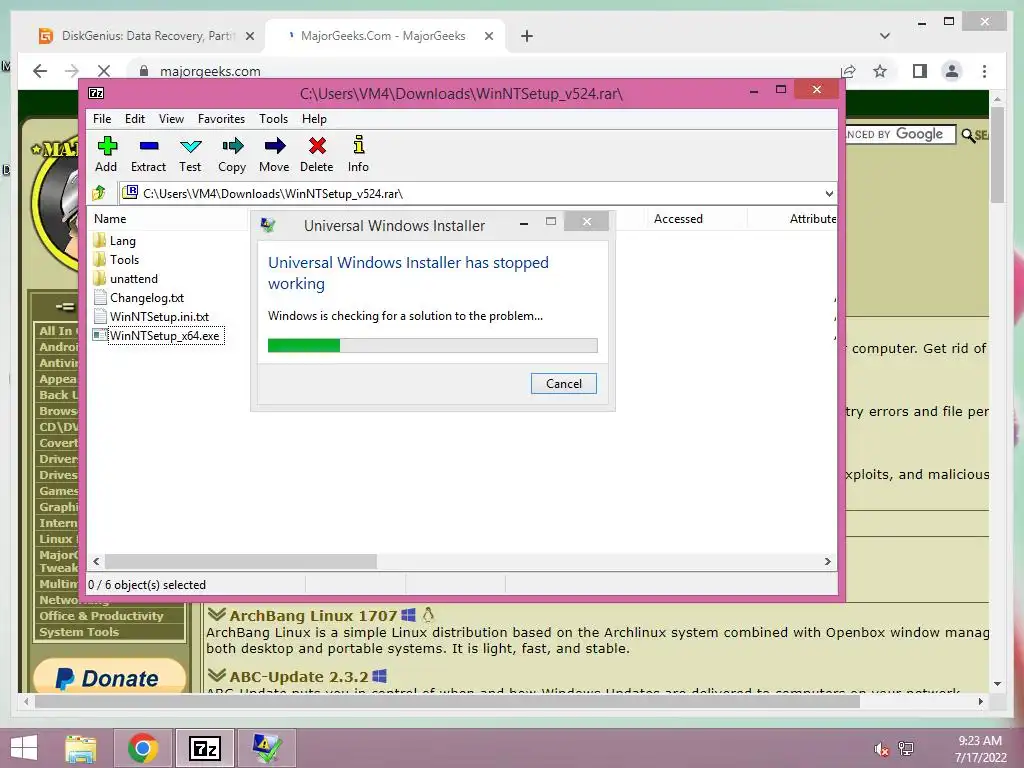Close the MajorGeeks browser tab

tap(488, 36)
